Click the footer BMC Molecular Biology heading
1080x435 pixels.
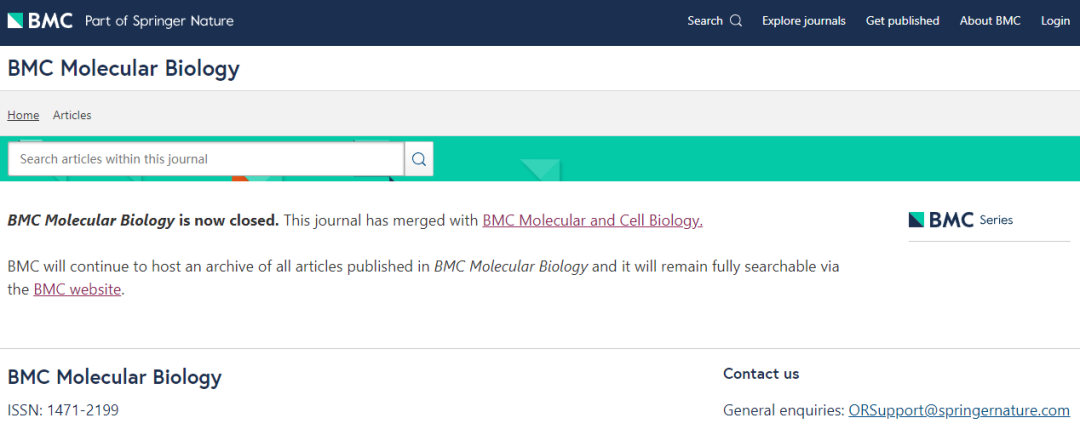pos(114,377)
